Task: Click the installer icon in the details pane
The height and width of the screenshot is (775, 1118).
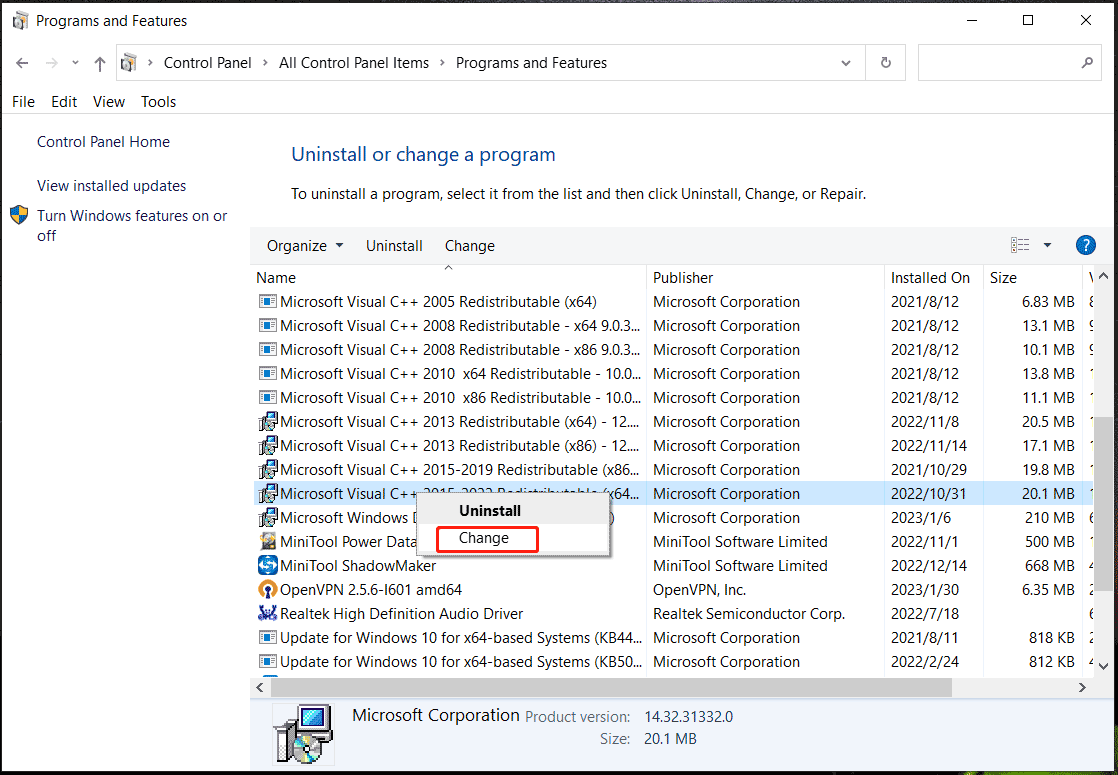Action: point(303,733)
